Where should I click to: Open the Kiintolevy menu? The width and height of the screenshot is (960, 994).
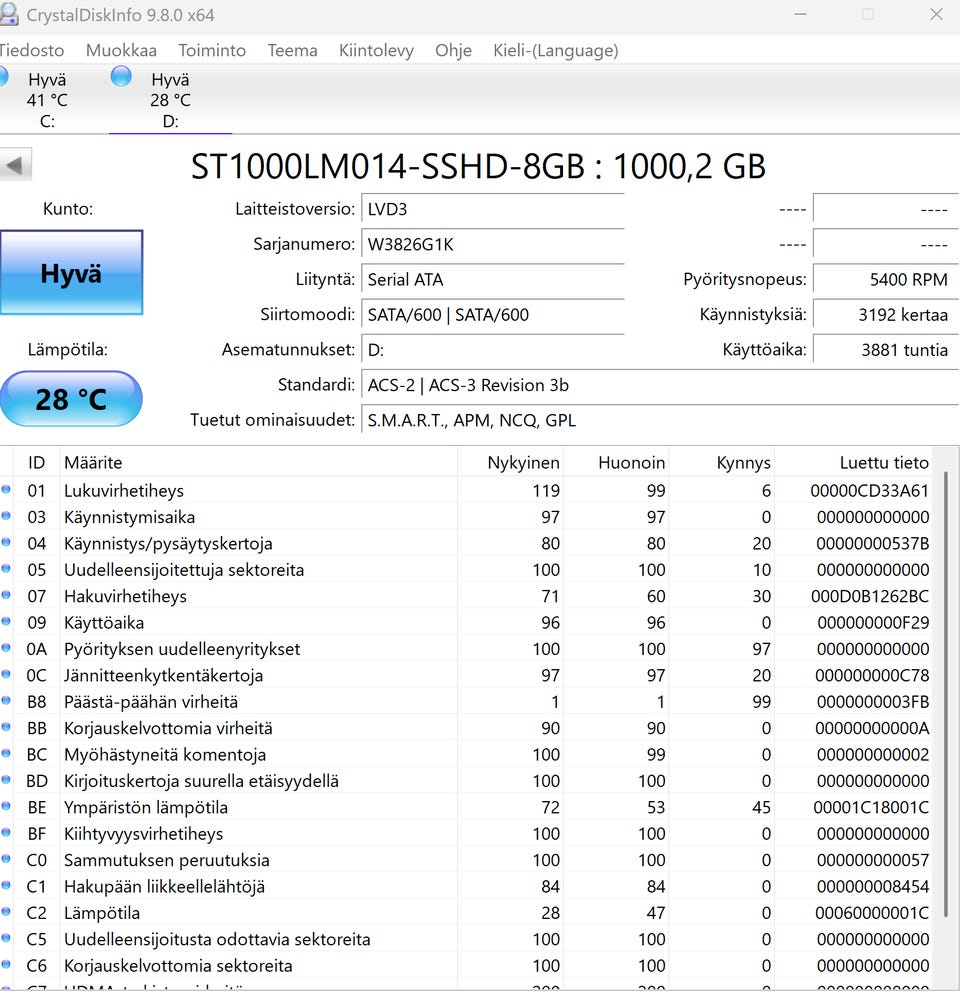point(376,50)
